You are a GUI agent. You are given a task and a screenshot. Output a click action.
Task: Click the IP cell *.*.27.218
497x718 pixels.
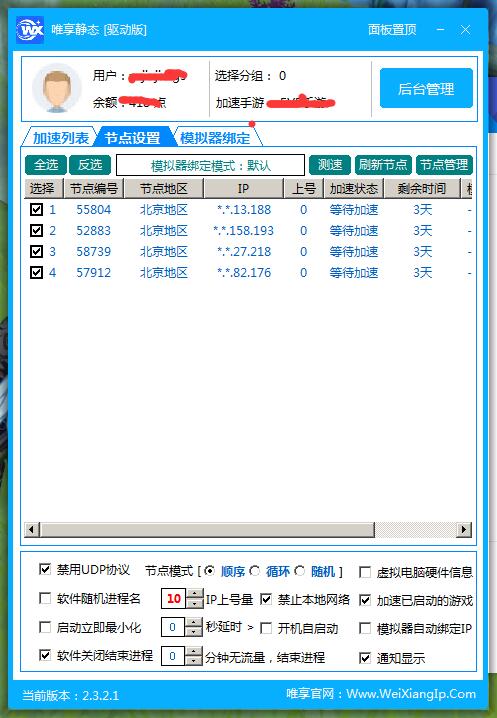244,252
